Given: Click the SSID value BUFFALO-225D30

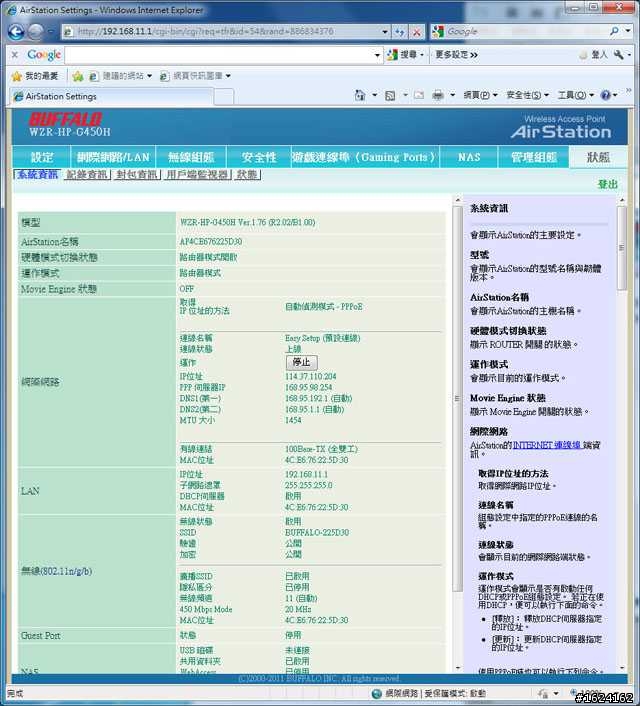Looking at the screenshot, I should pos(317,533).
